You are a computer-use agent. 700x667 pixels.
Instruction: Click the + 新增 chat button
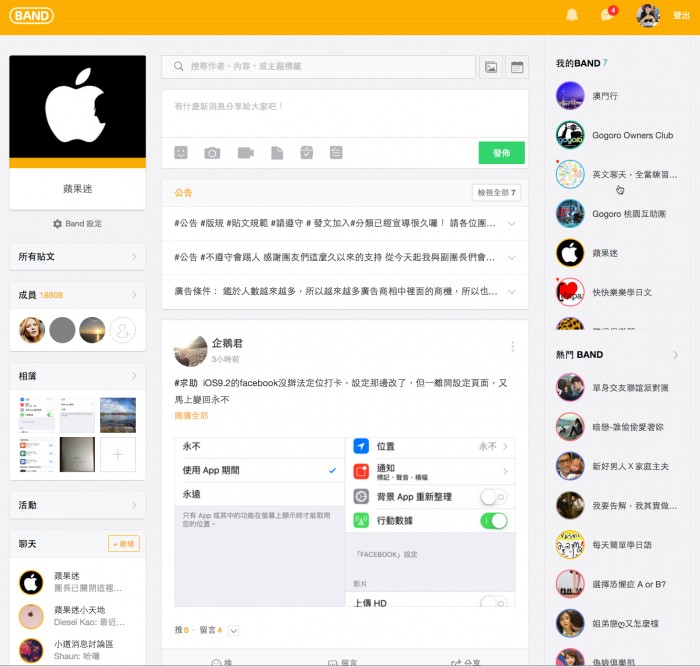(124, 544)
